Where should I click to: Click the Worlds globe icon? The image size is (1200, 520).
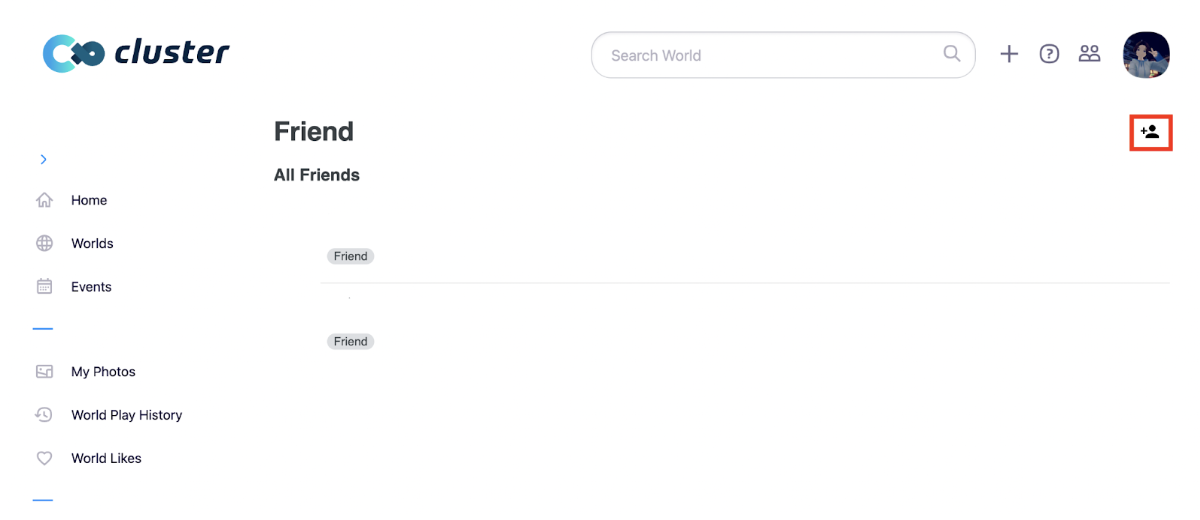pyautogui.click(x=44, y=243)
